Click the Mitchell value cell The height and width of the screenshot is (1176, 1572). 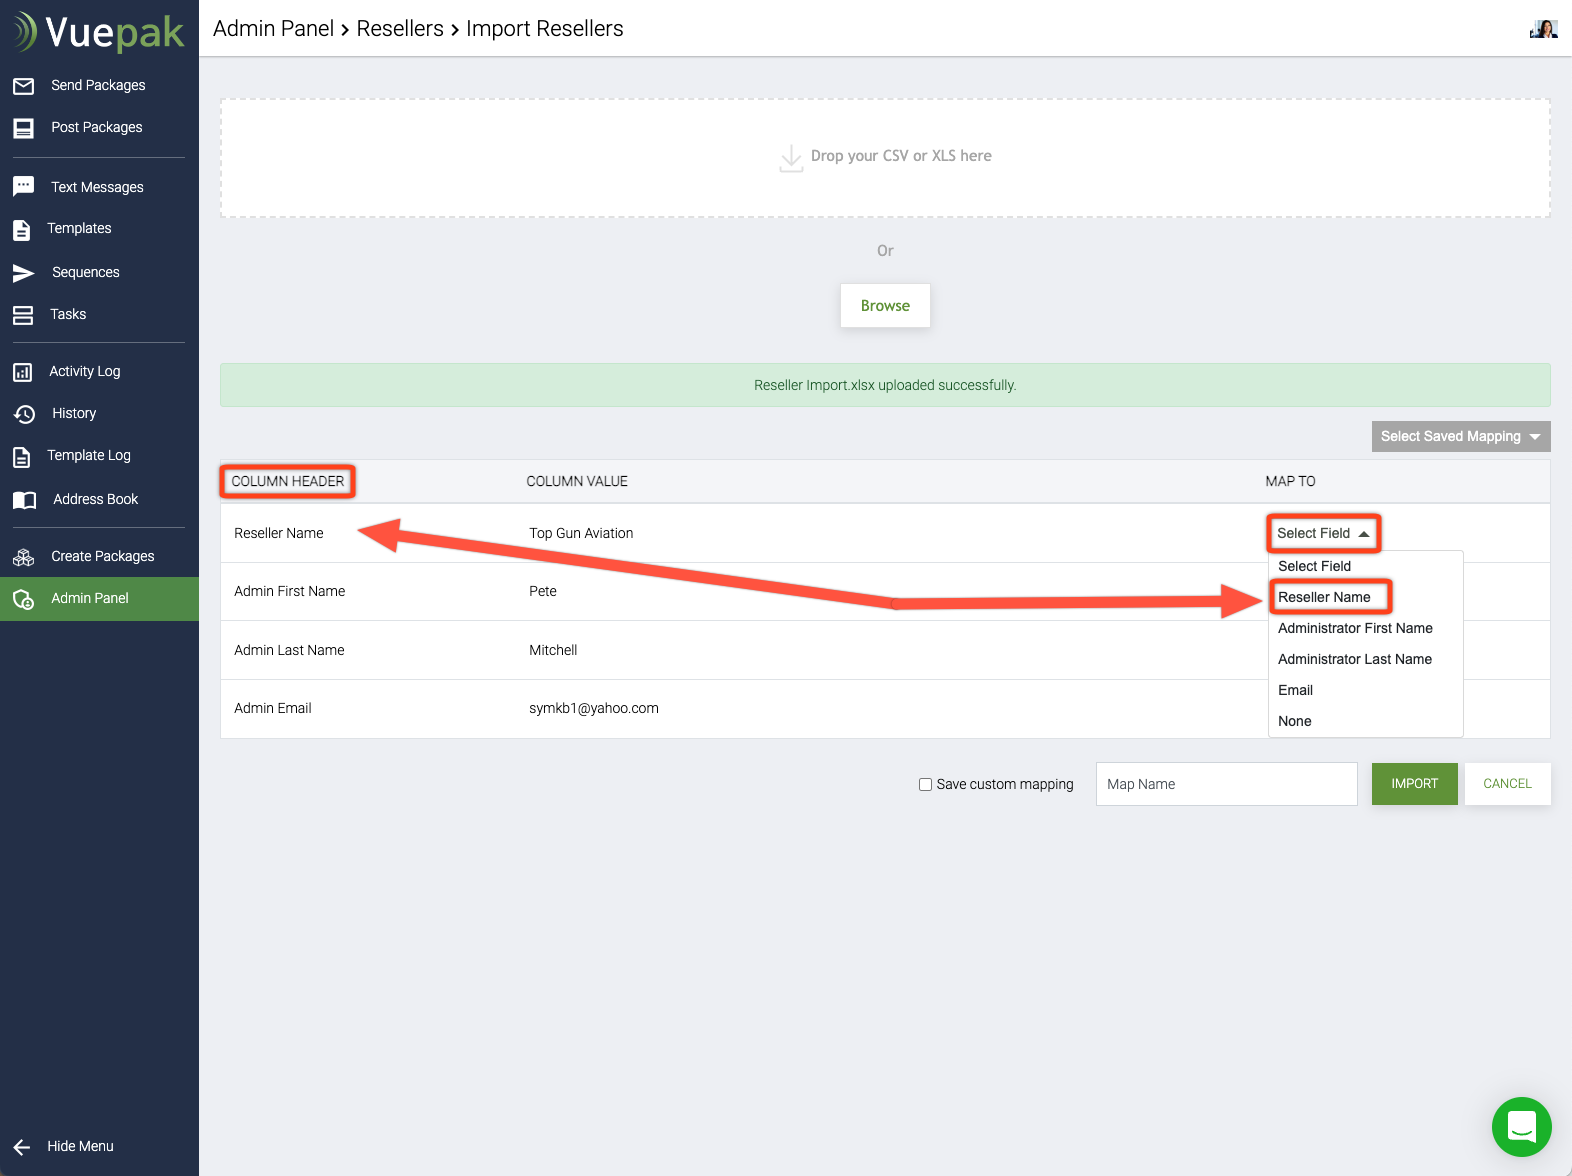tap(553, 651)
